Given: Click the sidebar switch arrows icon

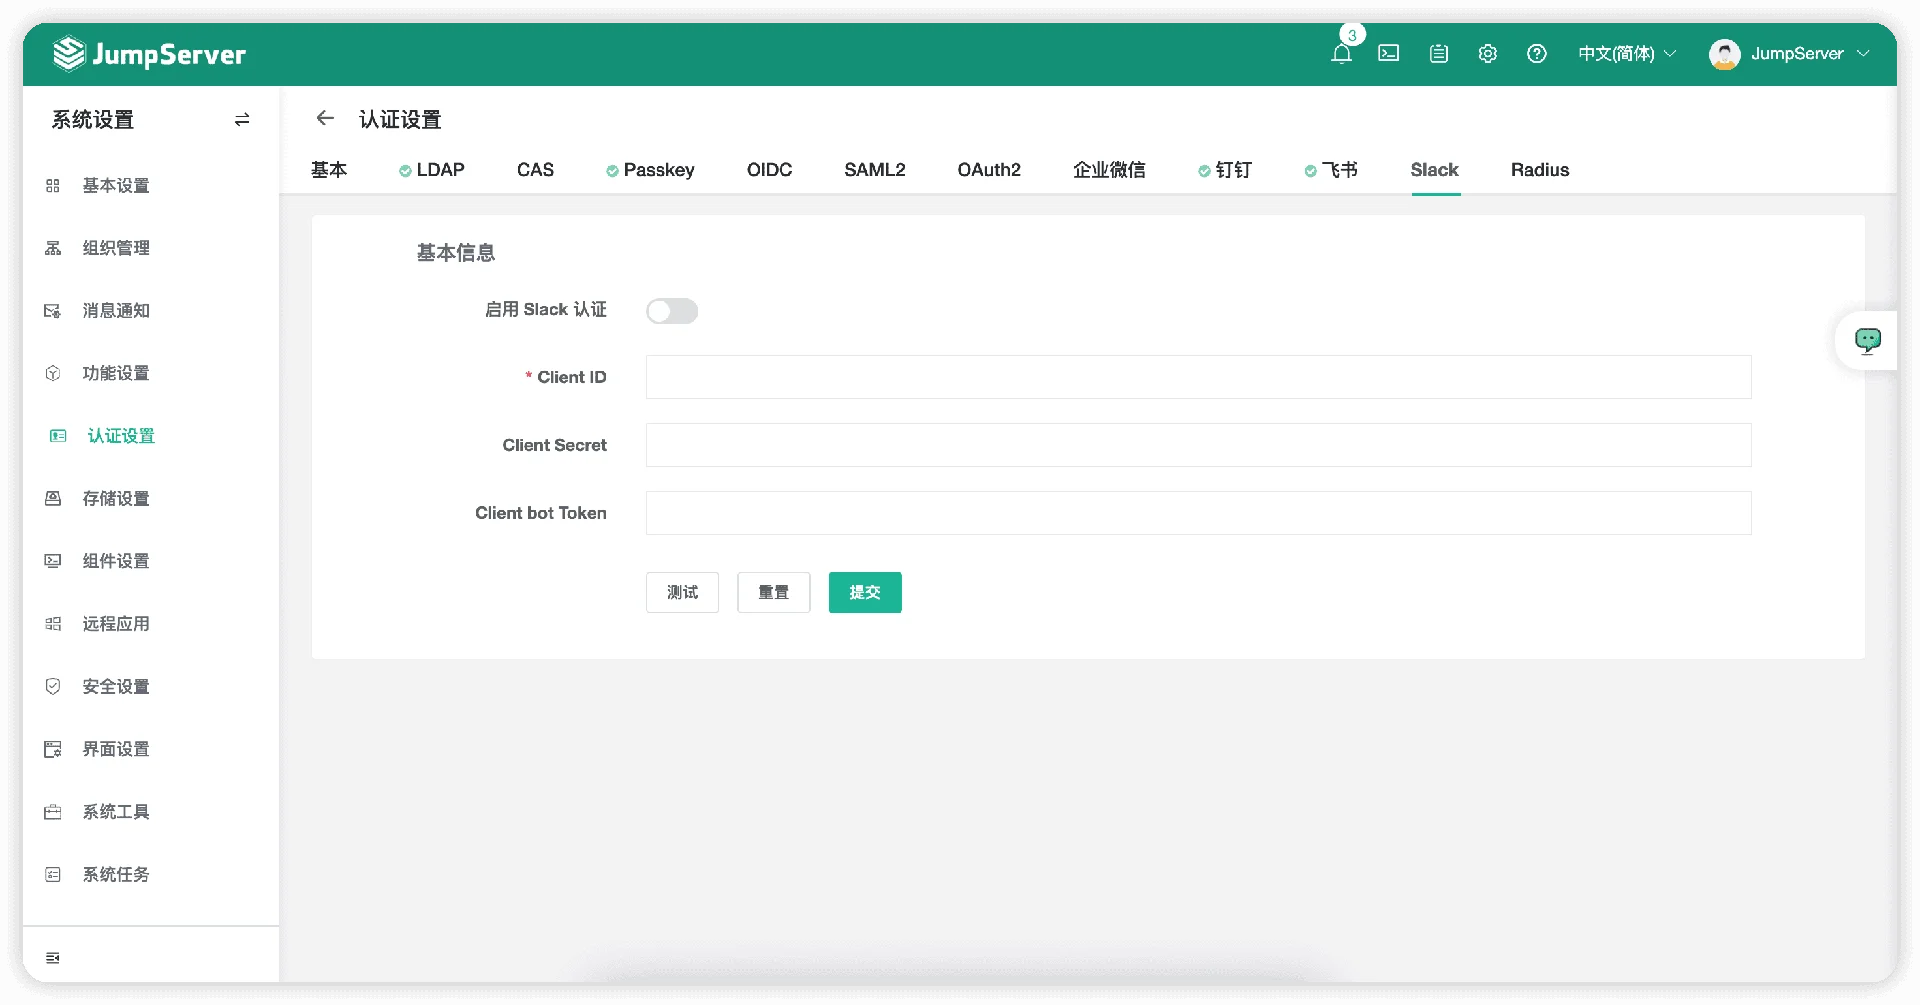Looking at the screenshot, I should point(242,120).
